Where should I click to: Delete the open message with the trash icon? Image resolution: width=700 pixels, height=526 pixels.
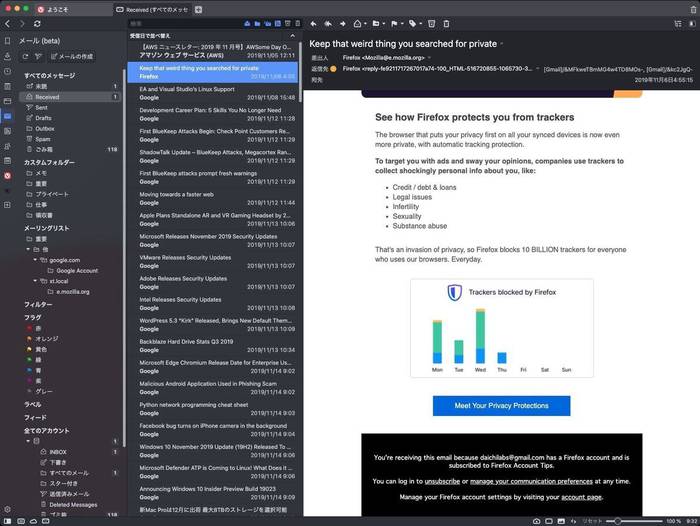pyautogui.click(x=446, y=24)
